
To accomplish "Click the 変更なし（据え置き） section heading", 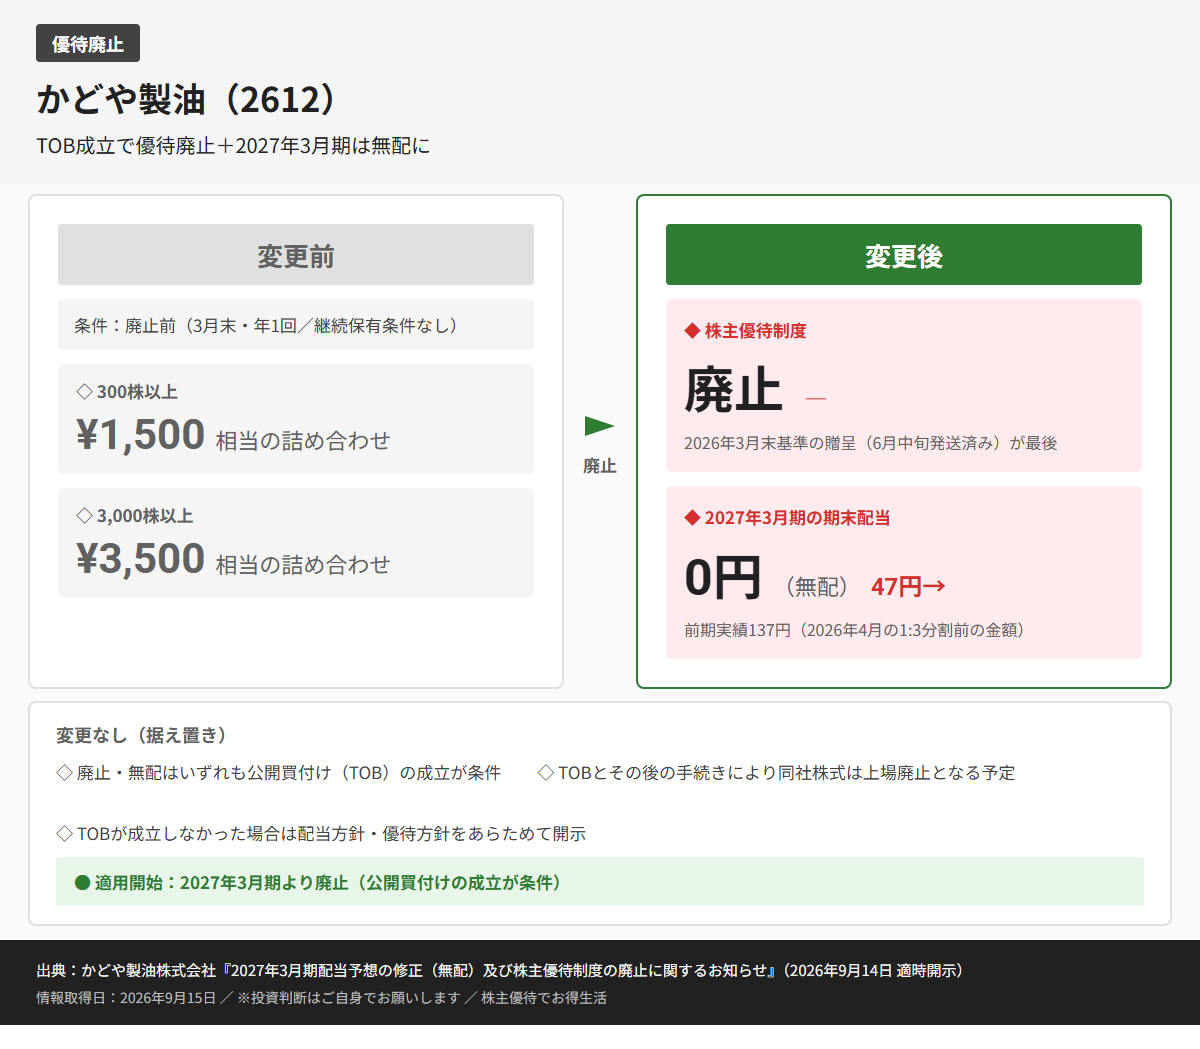I will click(x=141, y=735).
